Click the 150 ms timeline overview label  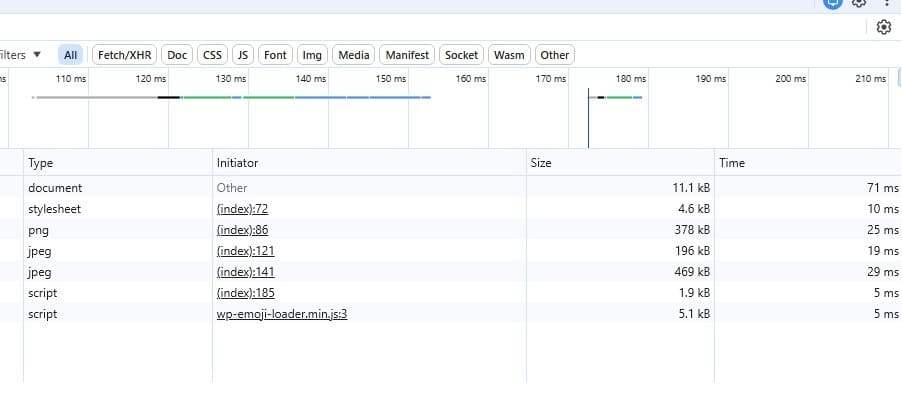pyautogui.click(x=391, y=79)
